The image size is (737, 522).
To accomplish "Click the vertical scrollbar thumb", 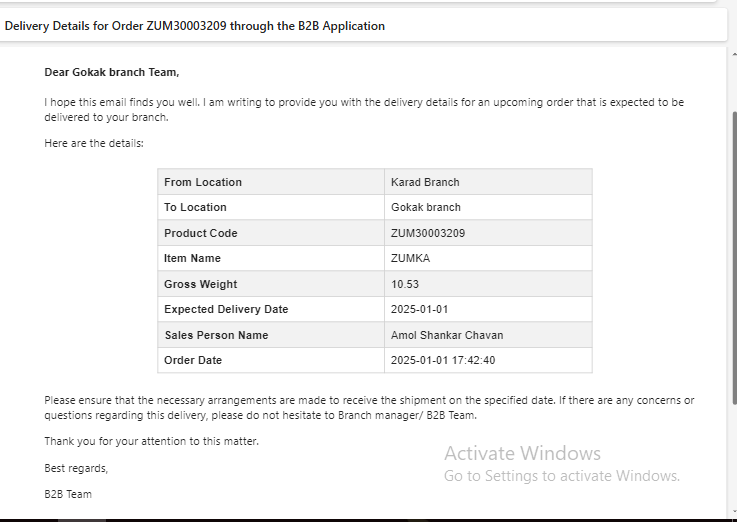I will pyautogui.click(x=734, y=257).
